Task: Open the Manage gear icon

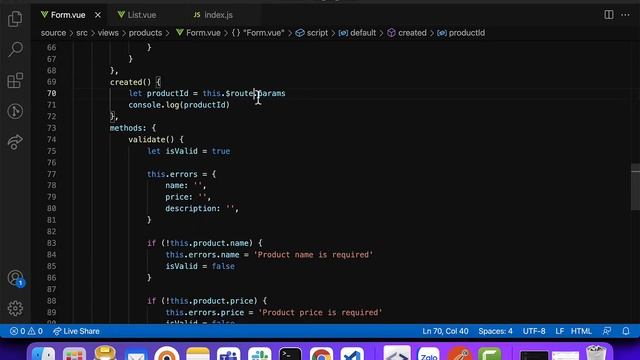Action: (x=15, y=308)
